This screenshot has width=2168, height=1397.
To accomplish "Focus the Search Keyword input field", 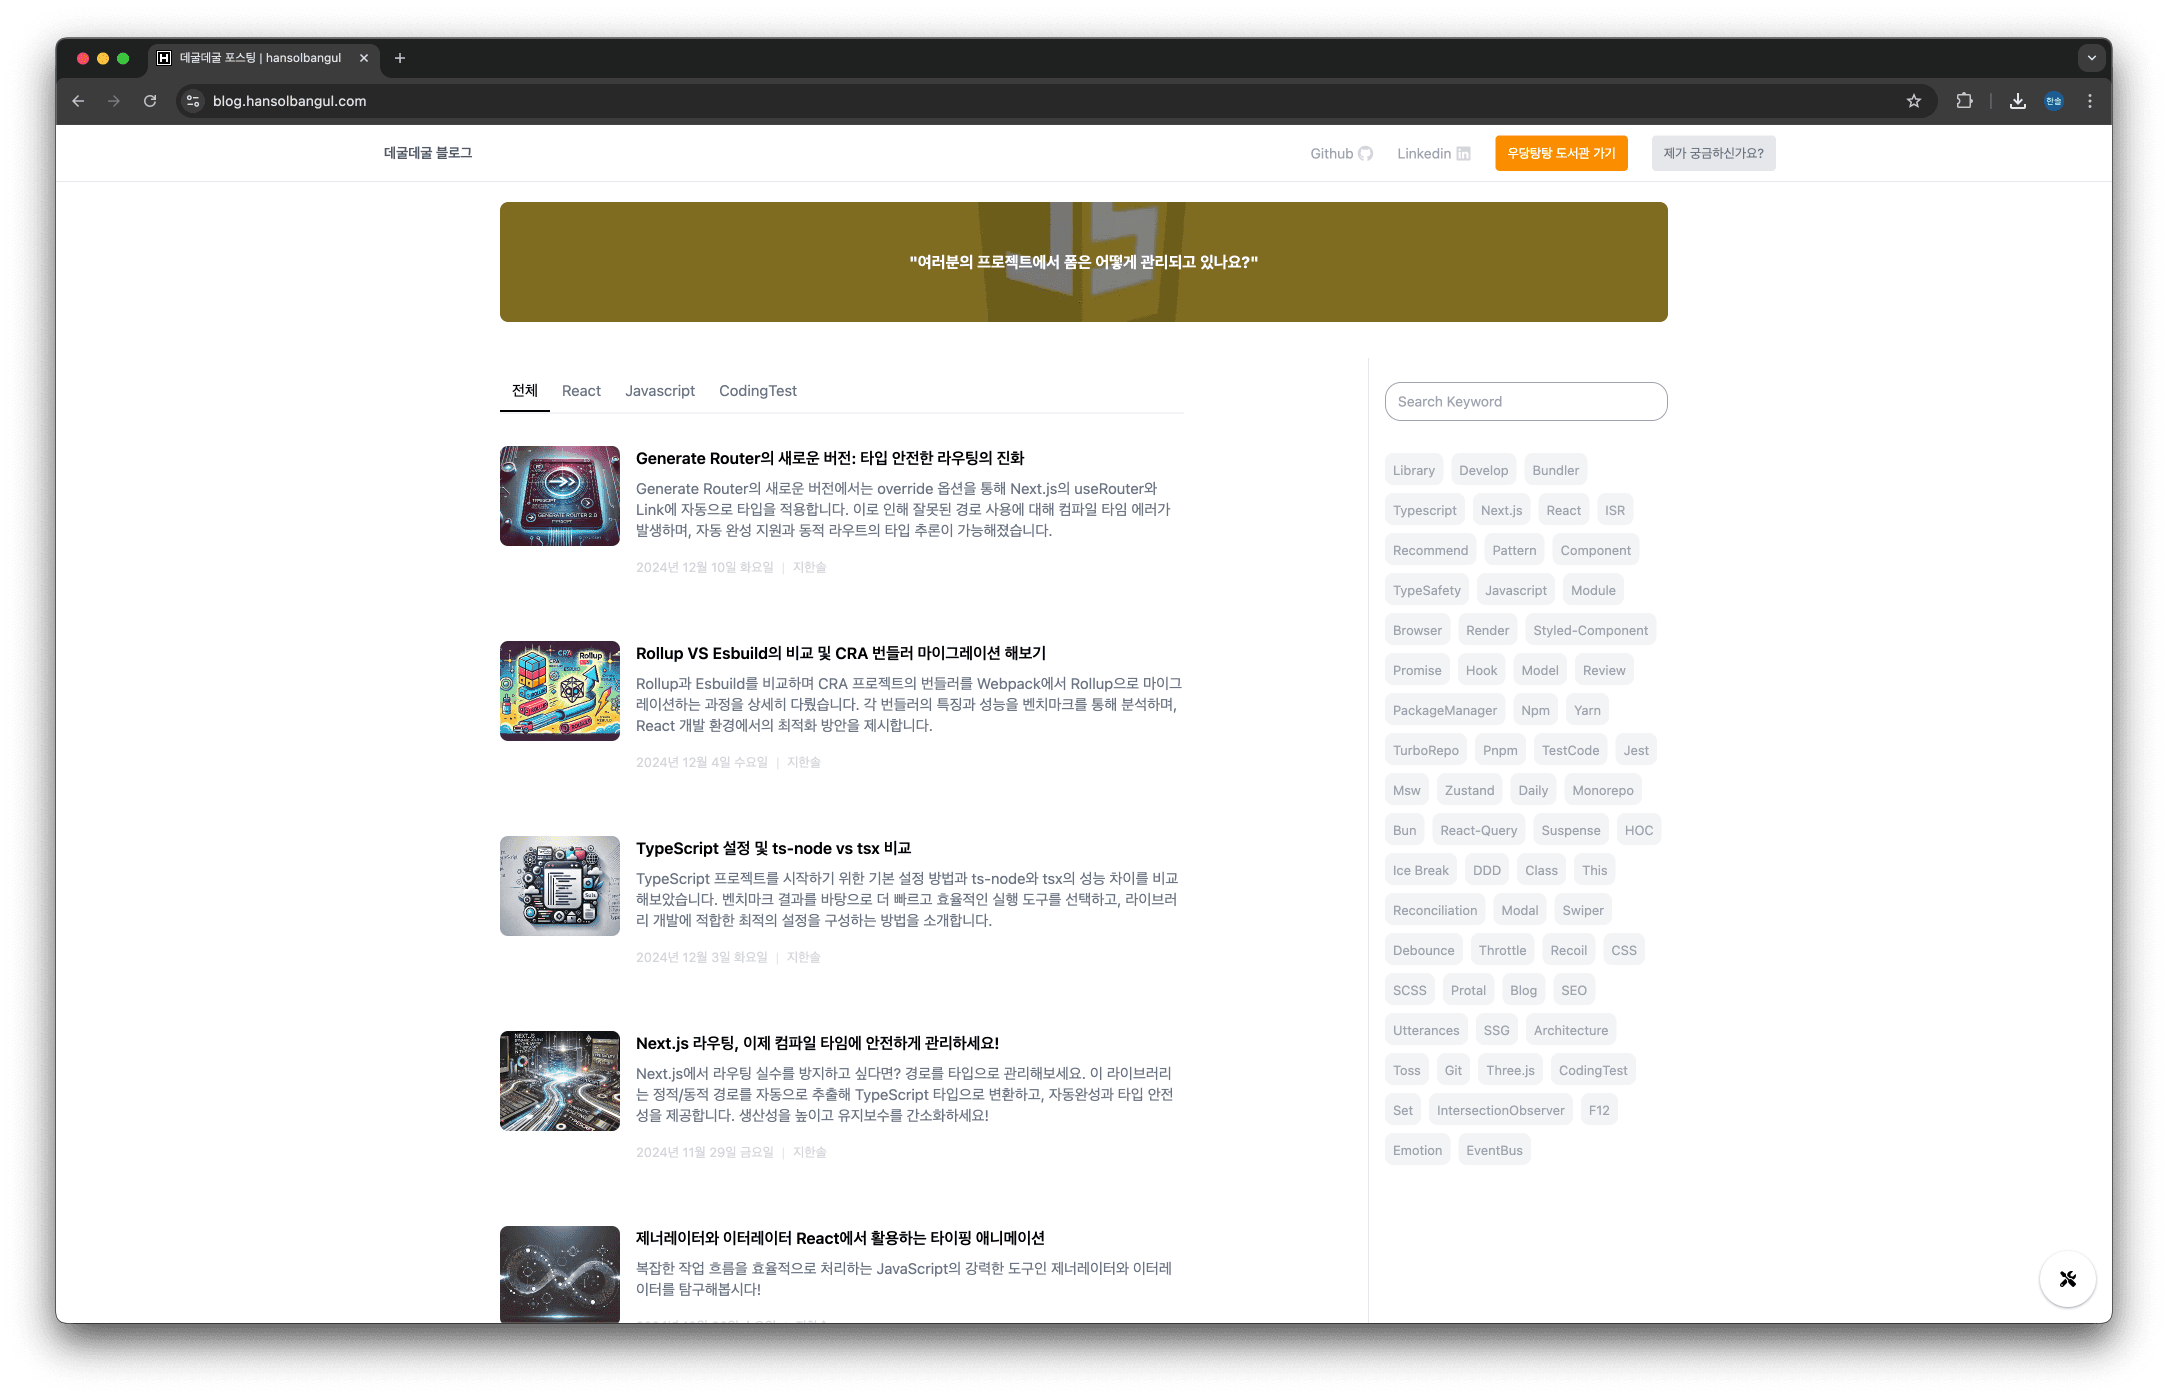I will pos(1526,401).
